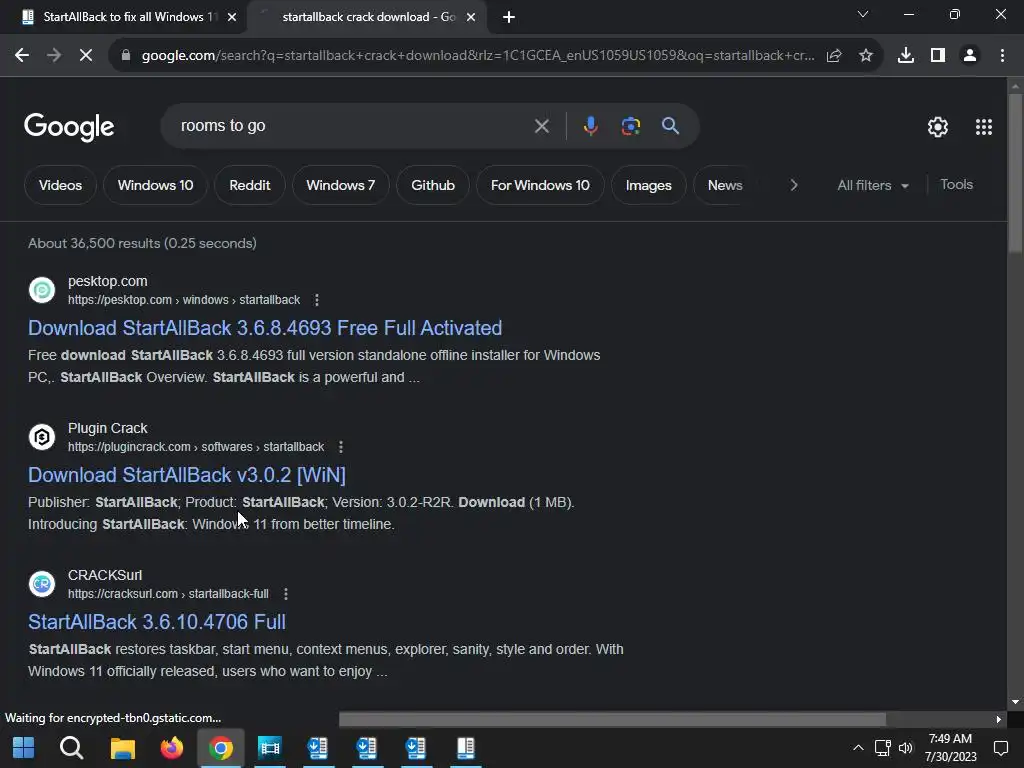Show more filter chips with arrow
The image size is (1024, 768).
coord(793,185)
